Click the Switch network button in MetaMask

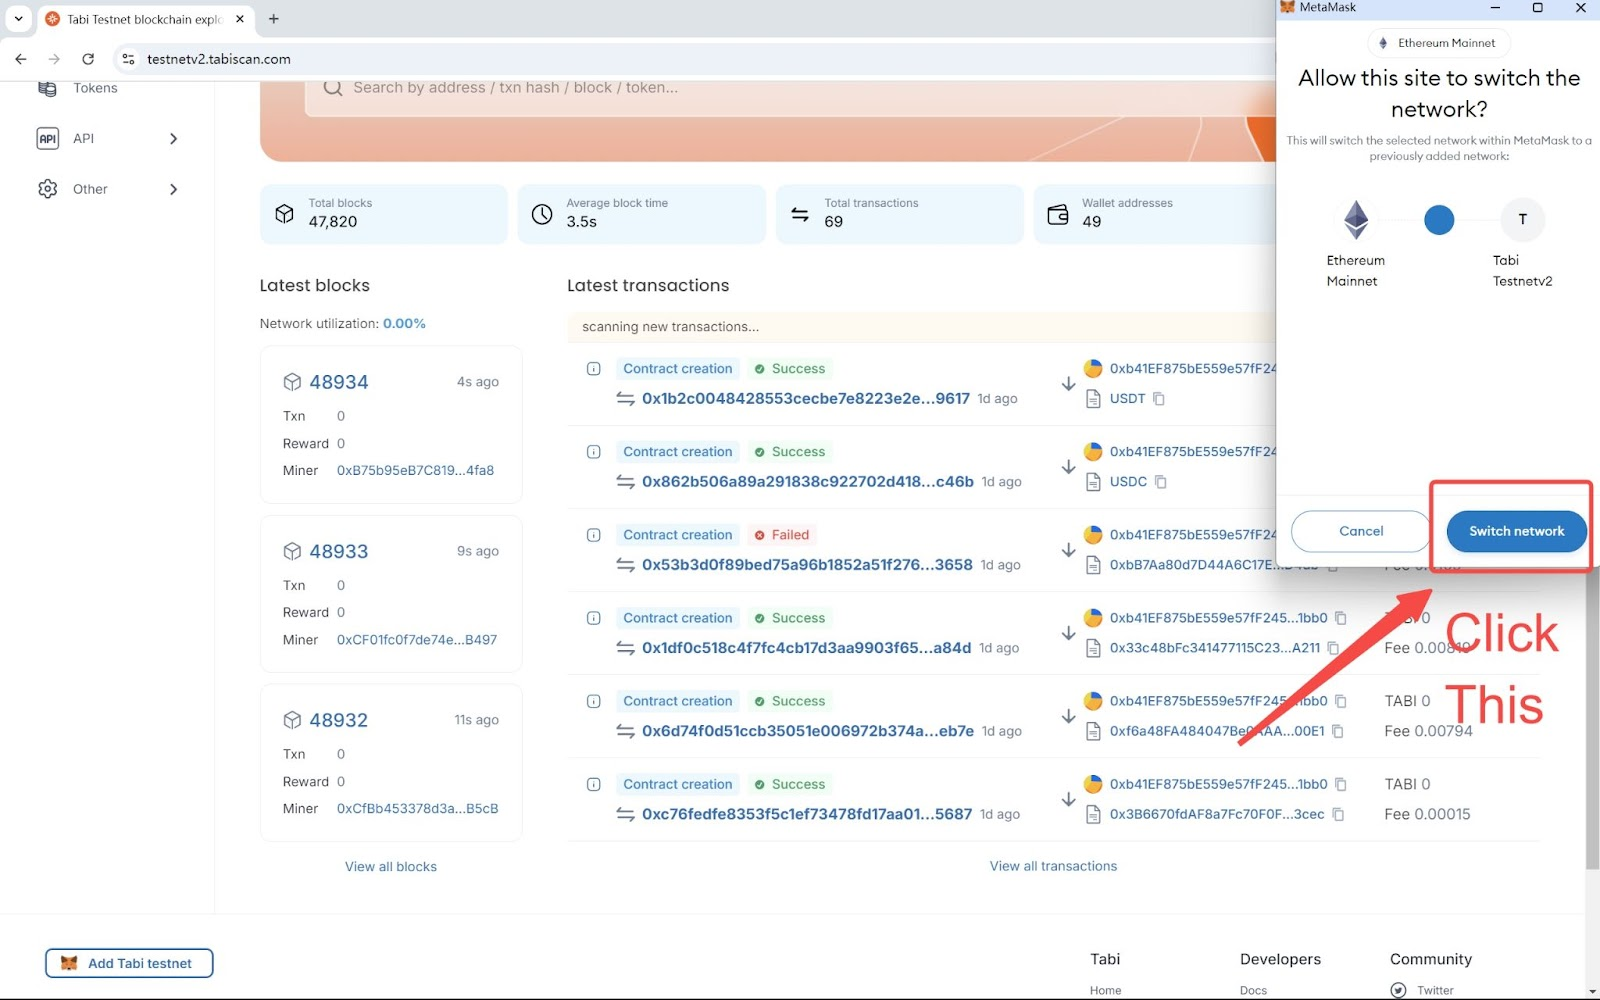click(x=1516, y=531)
